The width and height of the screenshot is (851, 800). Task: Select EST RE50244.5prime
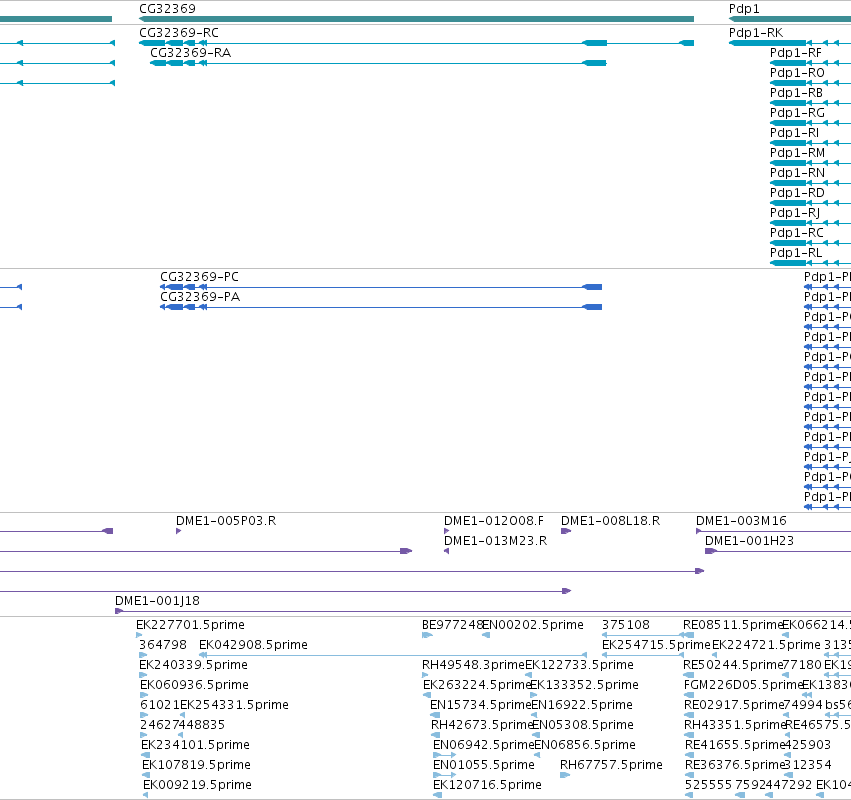[x=733, y=665]
